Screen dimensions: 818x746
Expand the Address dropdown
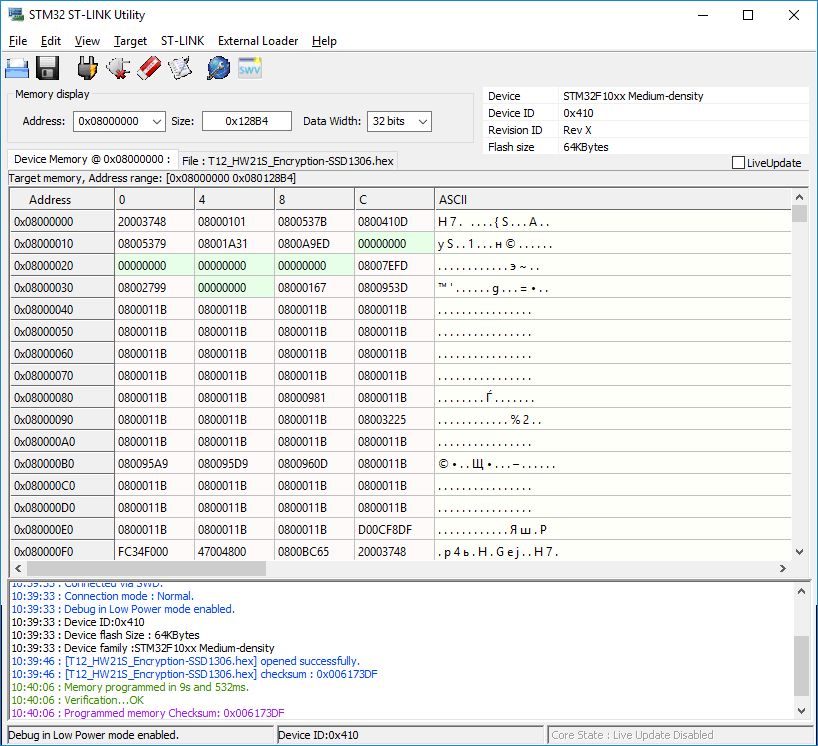pyautogui.click(x=156, y=121)
